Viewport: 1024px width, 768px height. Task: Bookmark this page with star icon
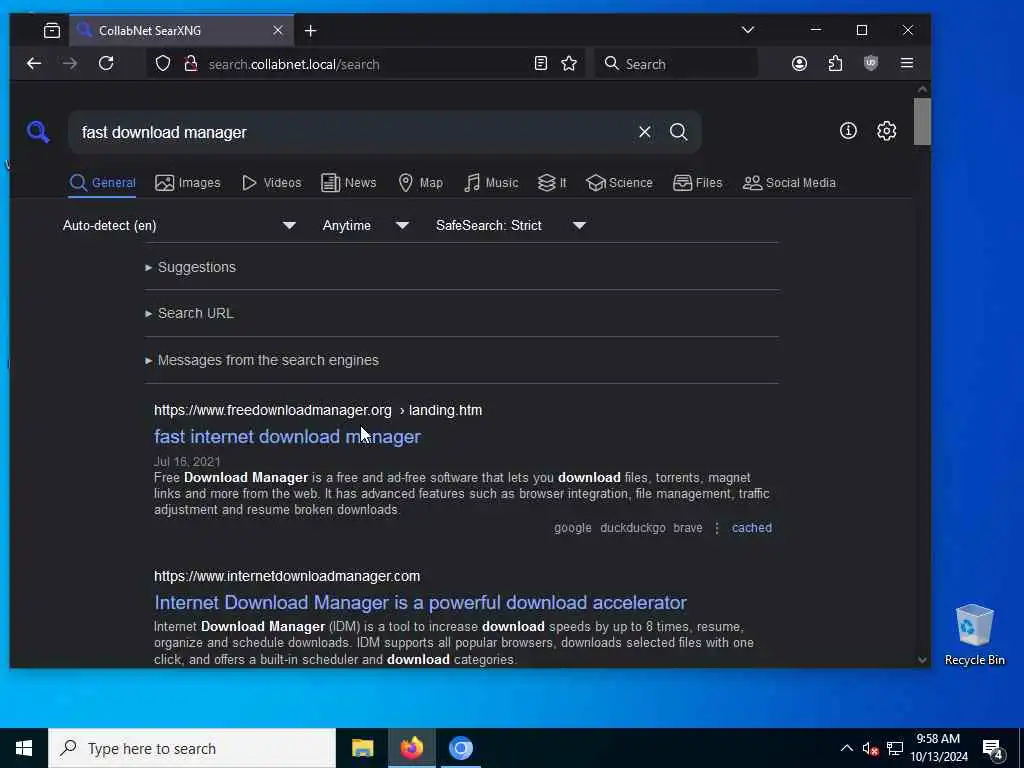coord(569,63)
